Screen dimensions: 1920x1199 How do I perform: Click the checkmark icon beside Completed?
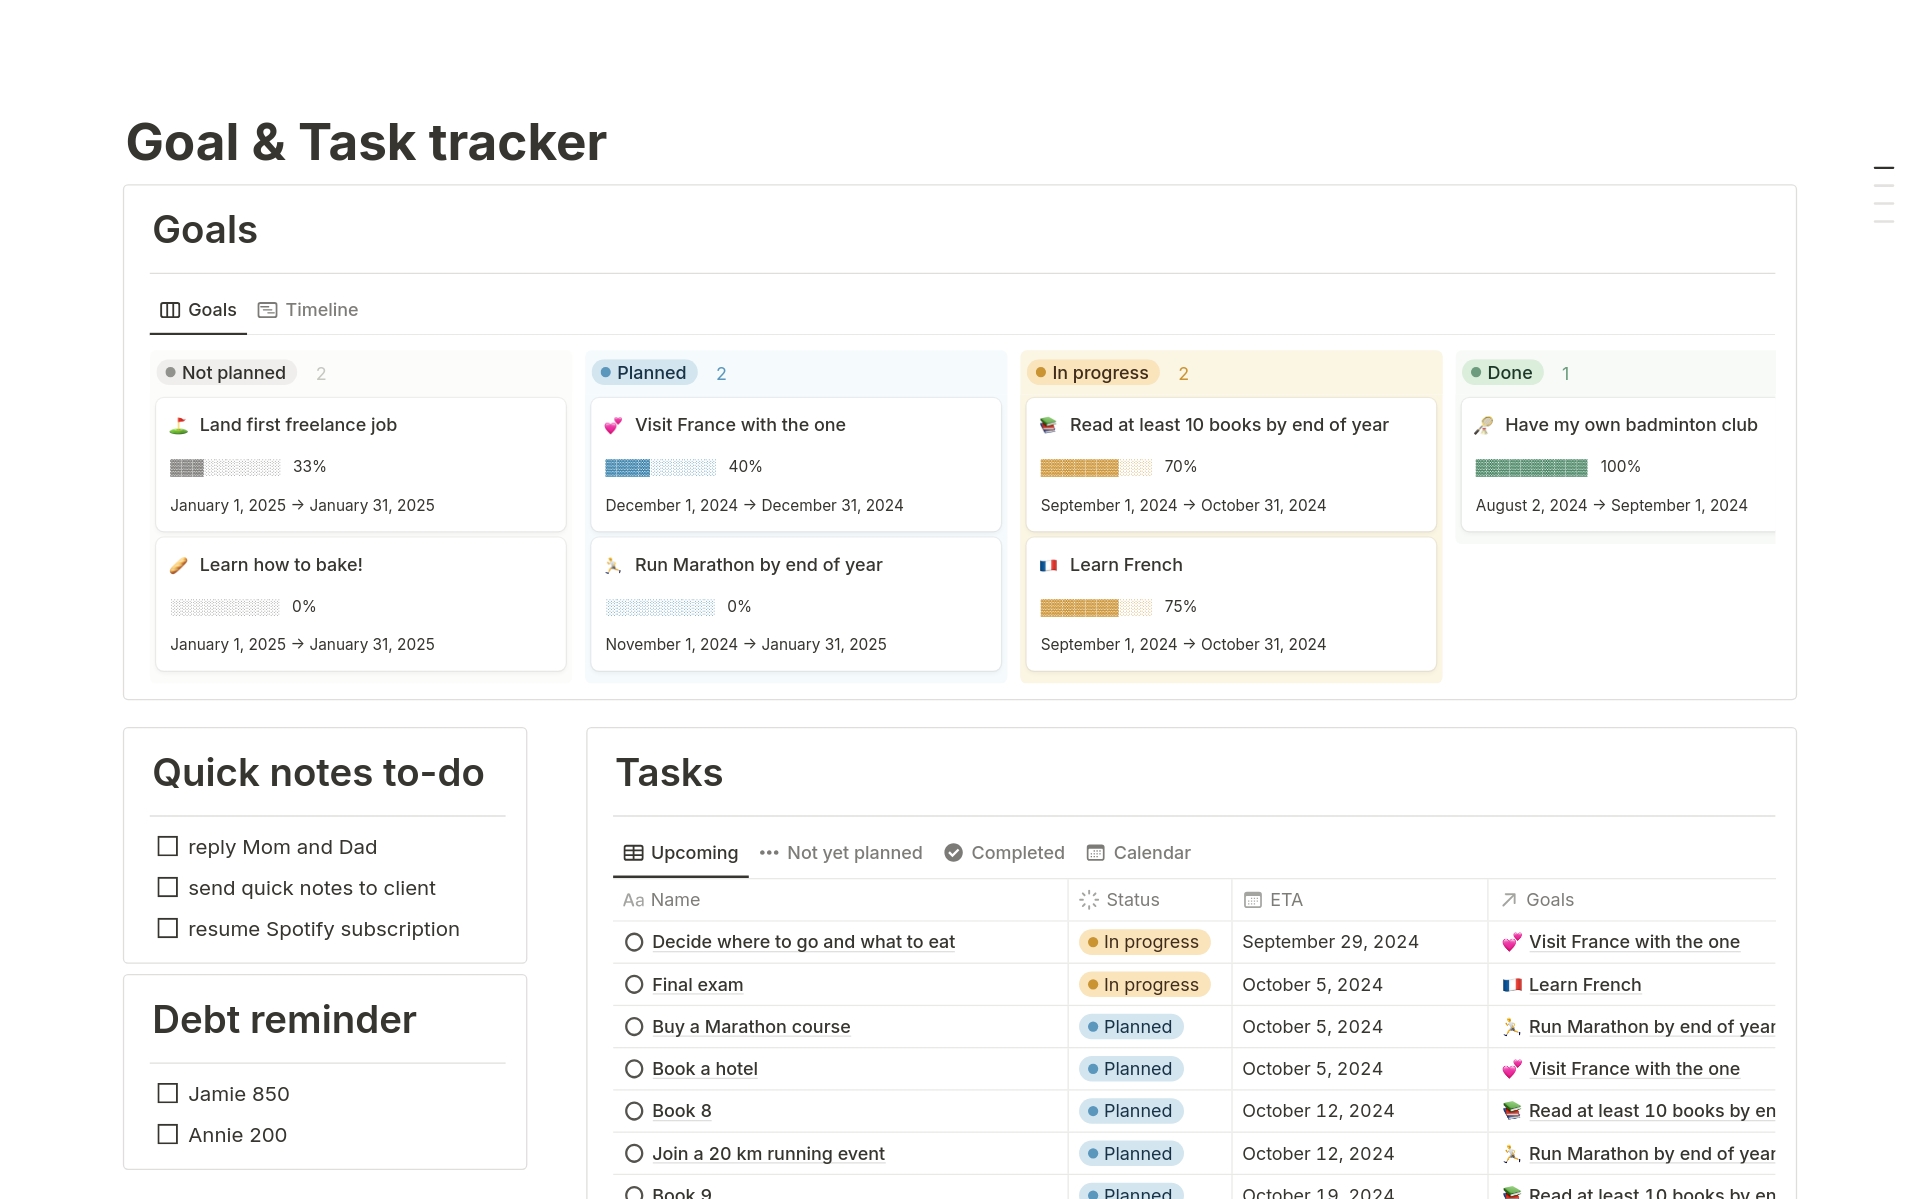click(x=953, y=852)
